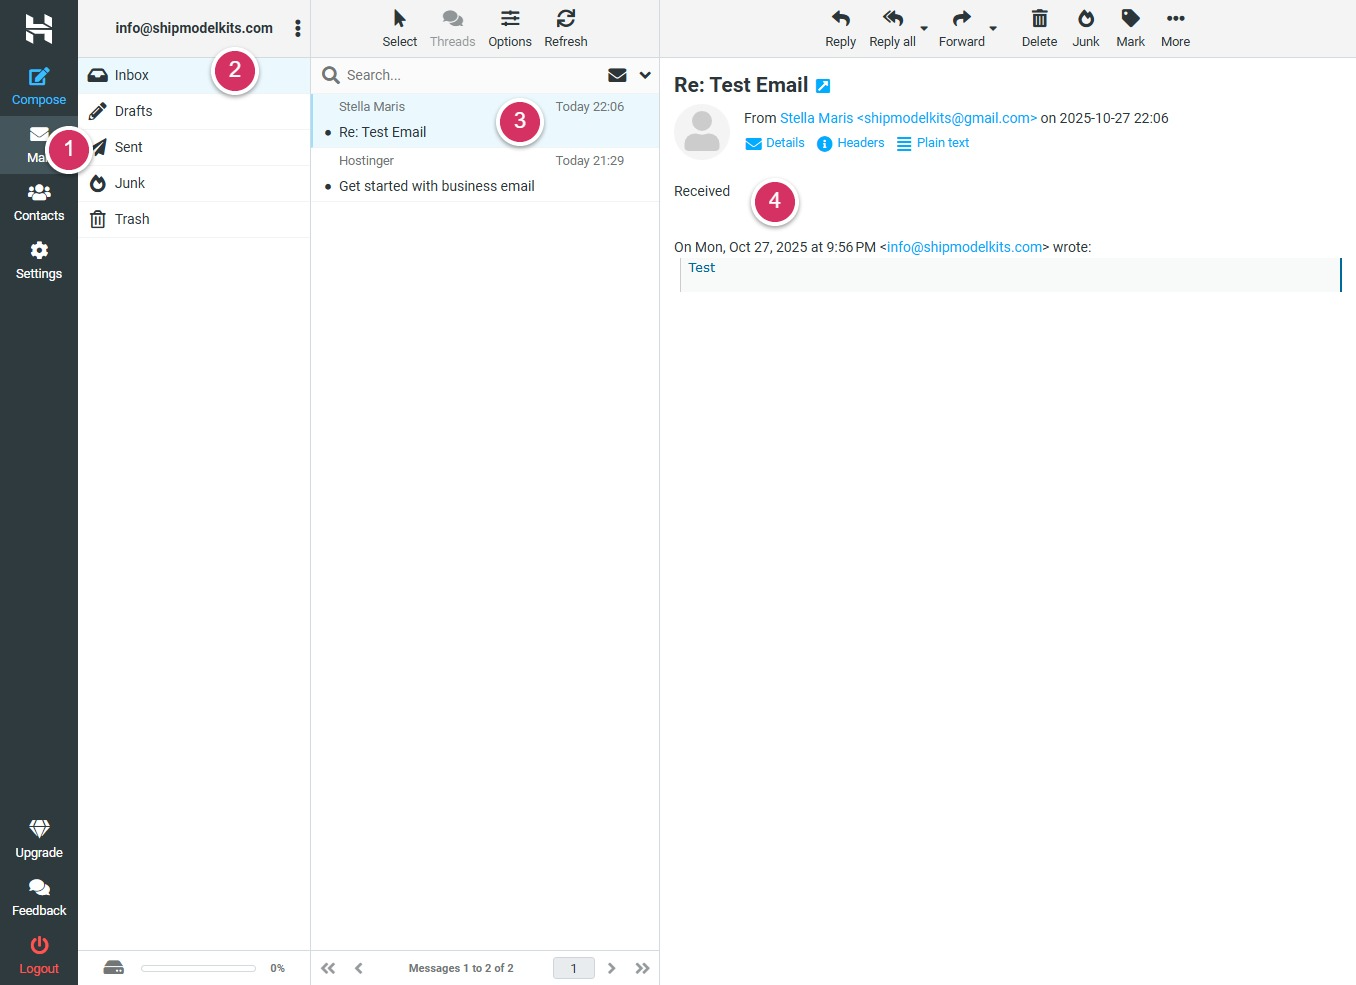This screenshot has height=985, width=1356.
Task: Toggle the Headers view of message
Action: click(x=850, y=143)
